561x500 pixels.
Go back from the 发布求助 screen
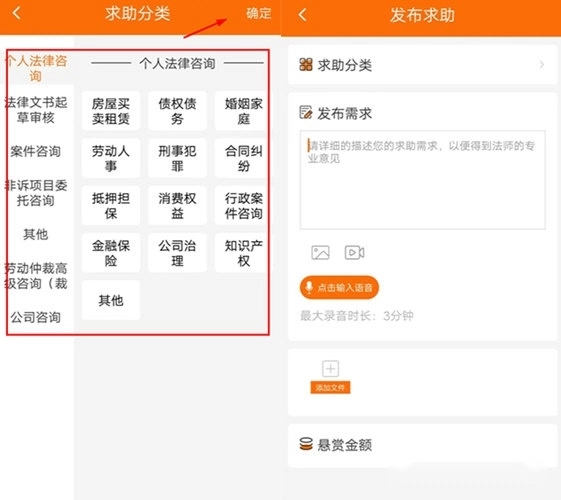click(302, 15)
